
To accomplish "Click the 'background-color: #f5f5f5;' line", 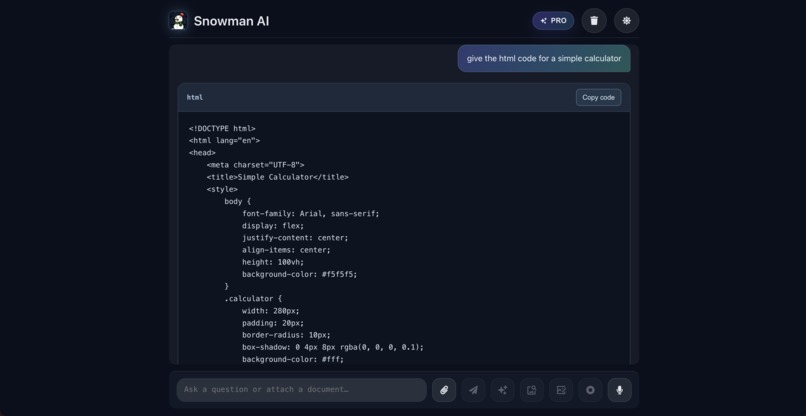I will (x=300, y=275).
